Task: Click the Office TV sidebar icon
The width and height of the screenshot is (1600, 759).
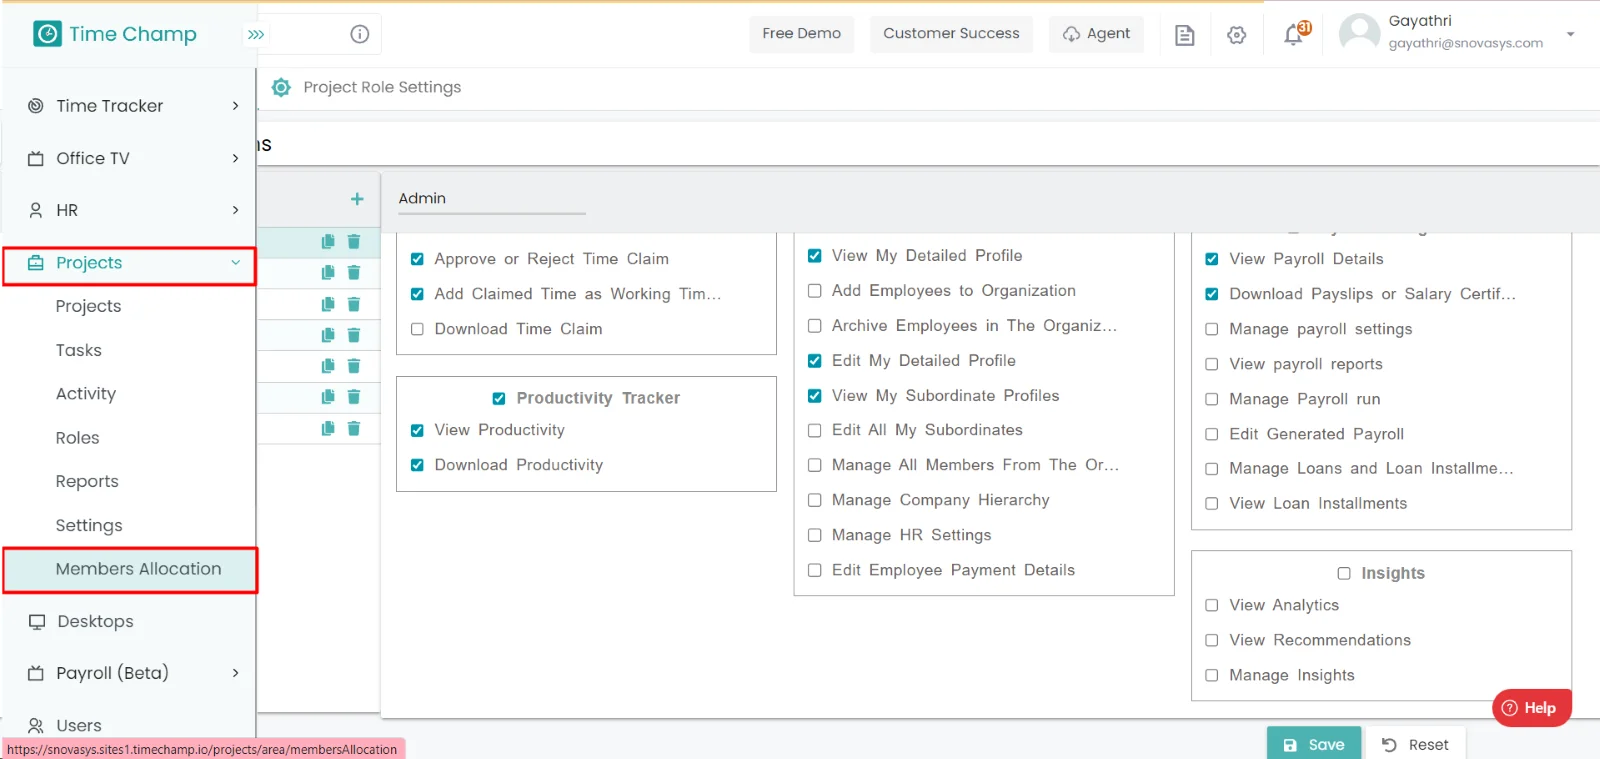Action: click(x=36, y=158)
